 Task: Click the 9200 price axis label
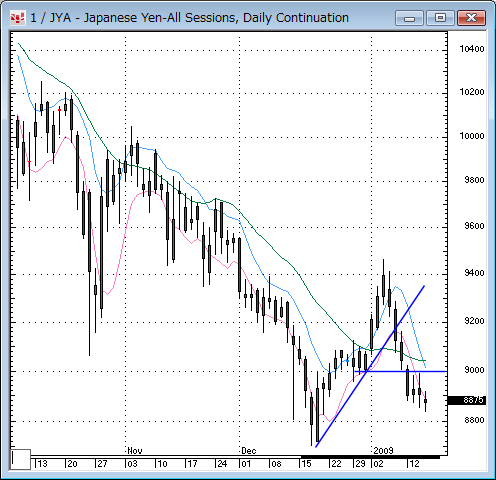(x=474, y=321)
